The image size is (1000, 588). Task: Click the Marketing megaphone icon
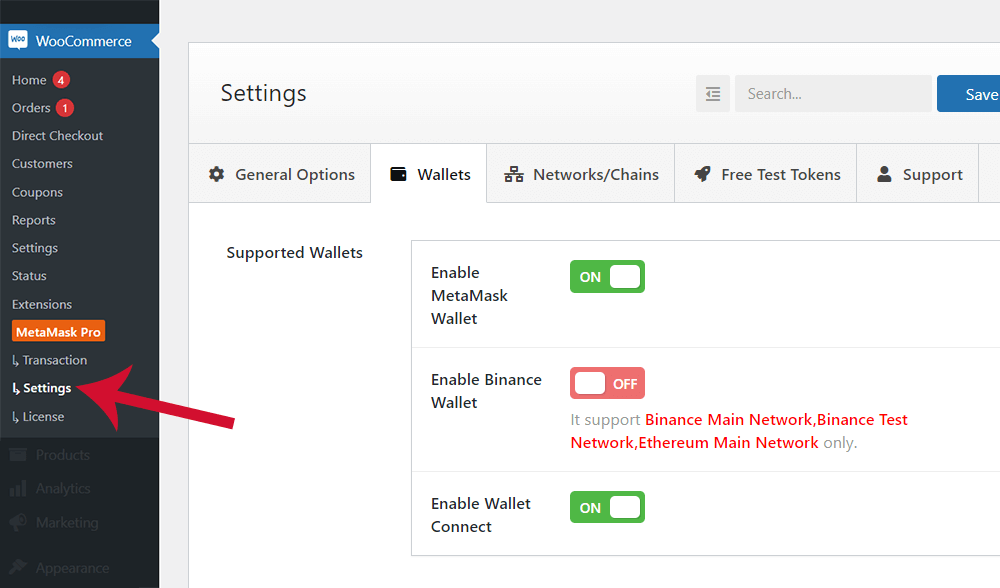click(x=18, y=522)
